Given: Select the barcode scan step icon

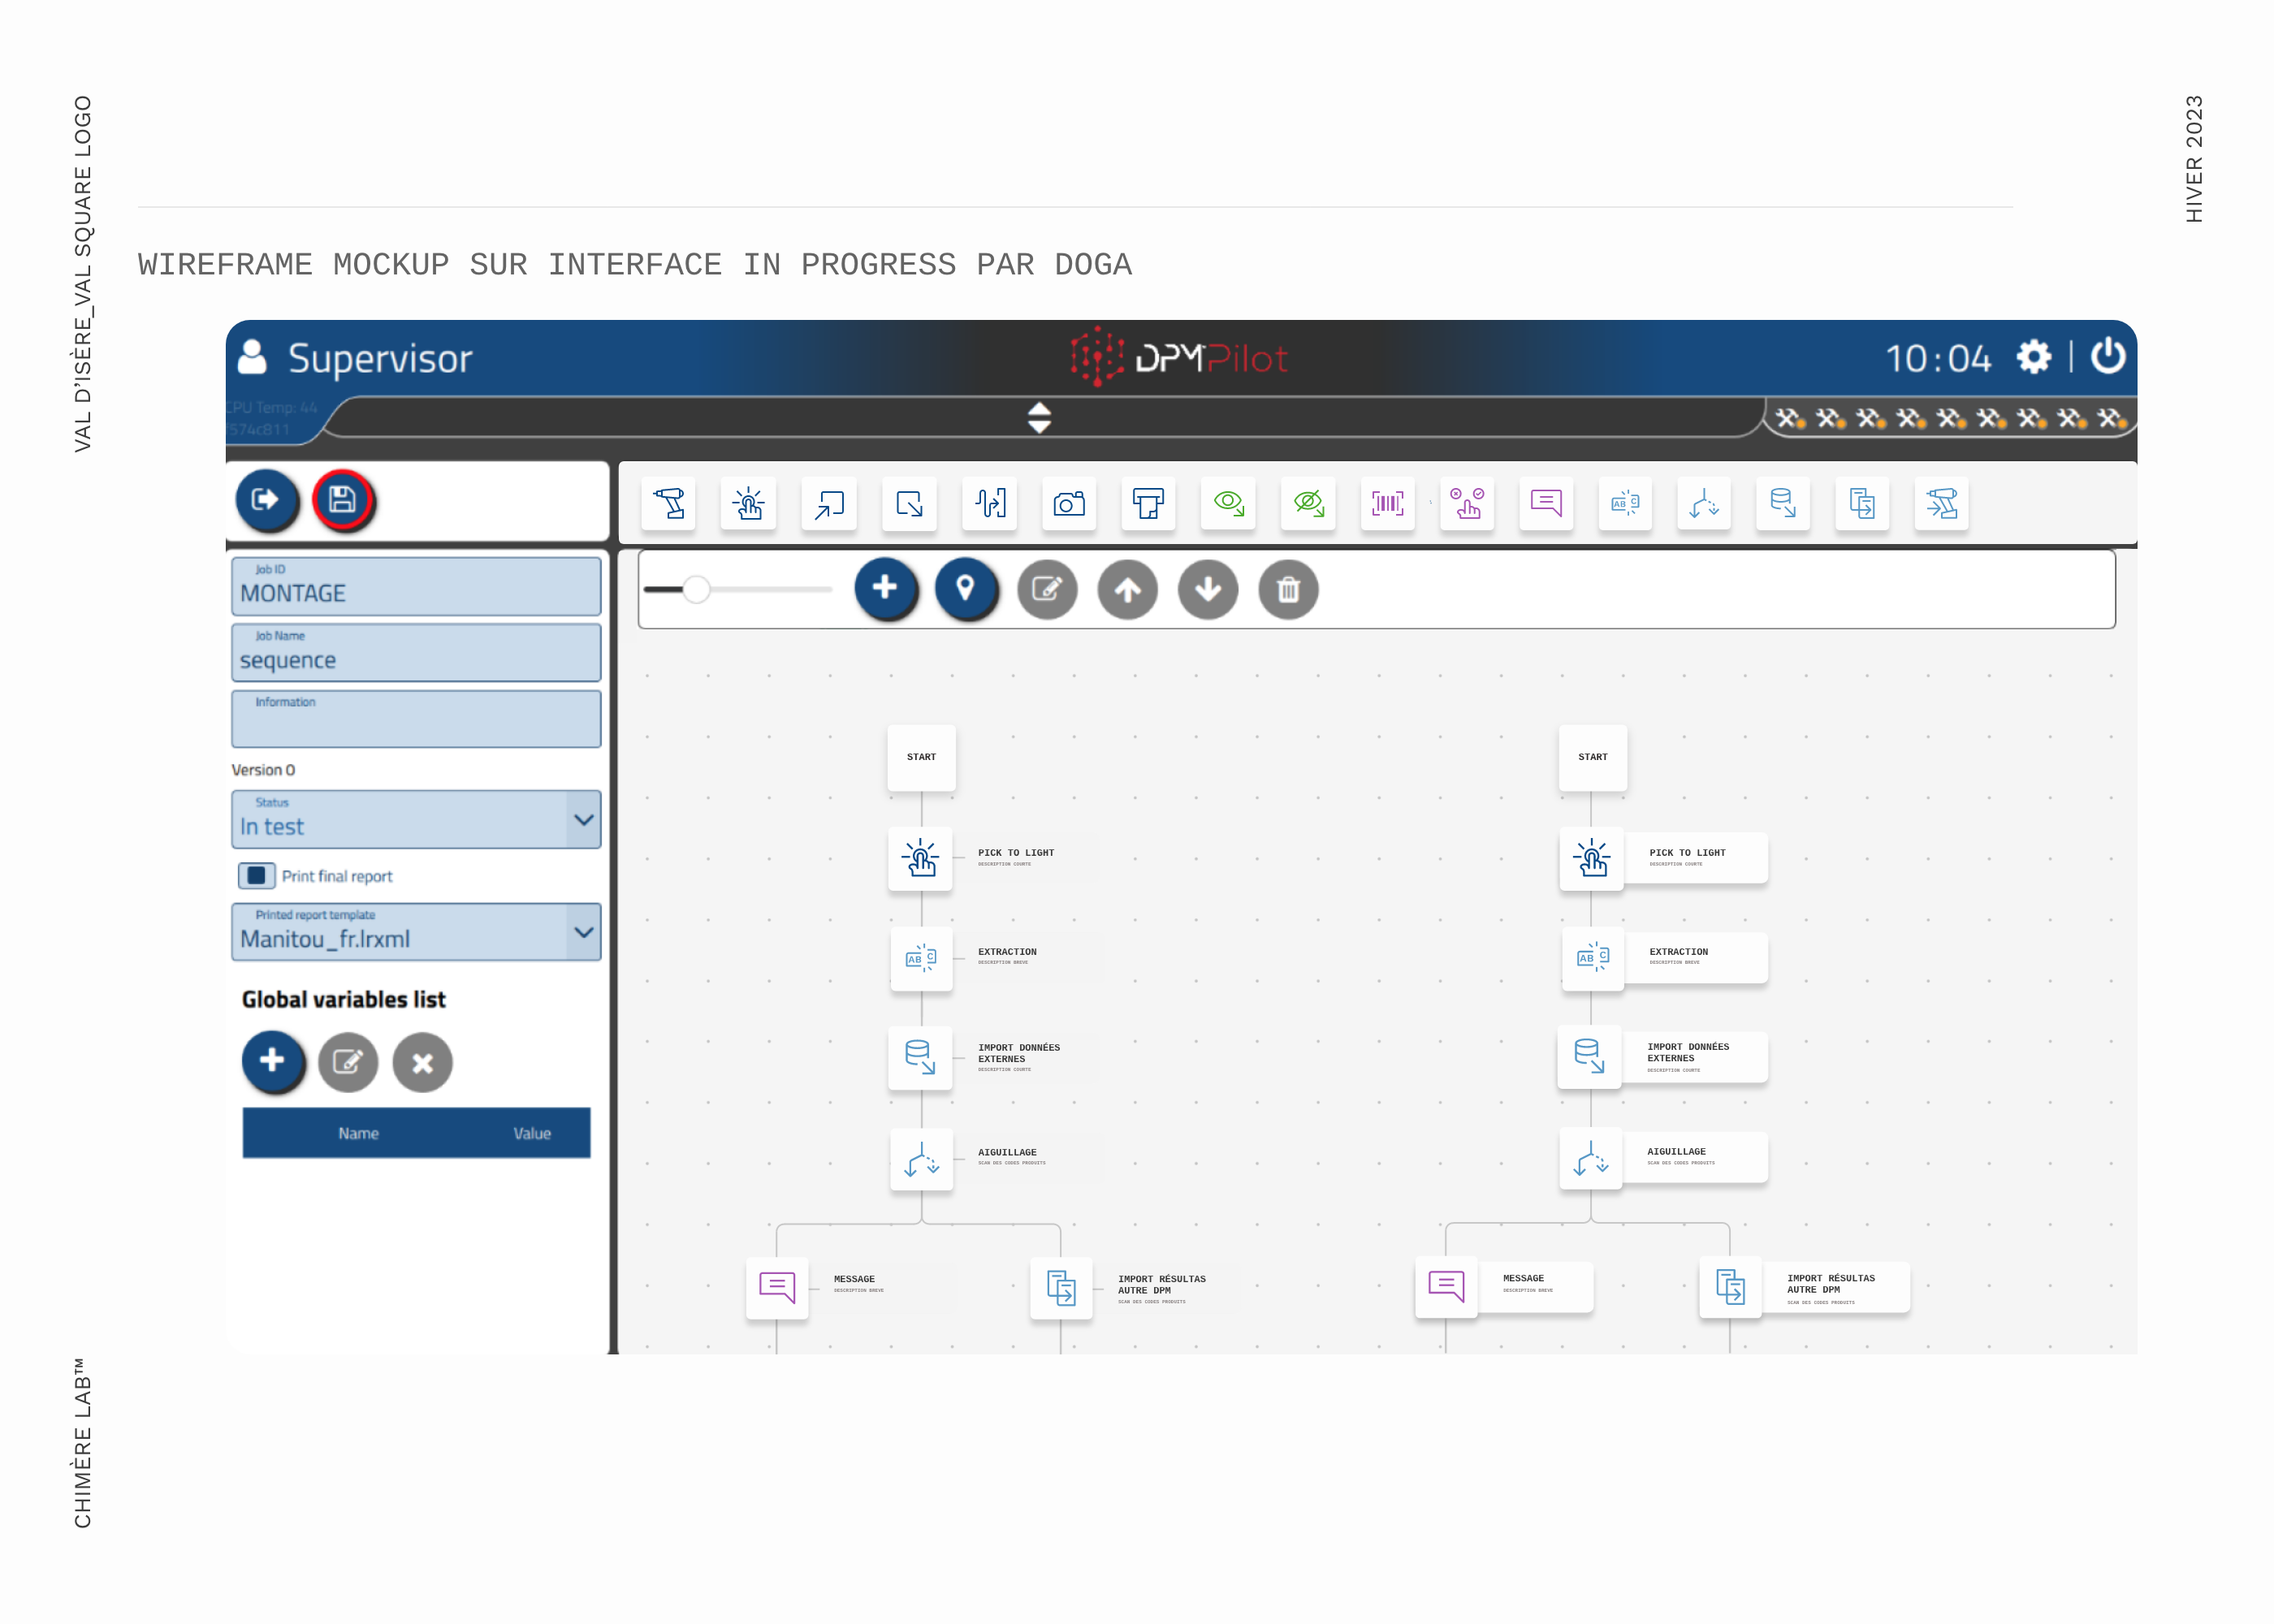Looking at the screenshot, I should [1387, 503].
